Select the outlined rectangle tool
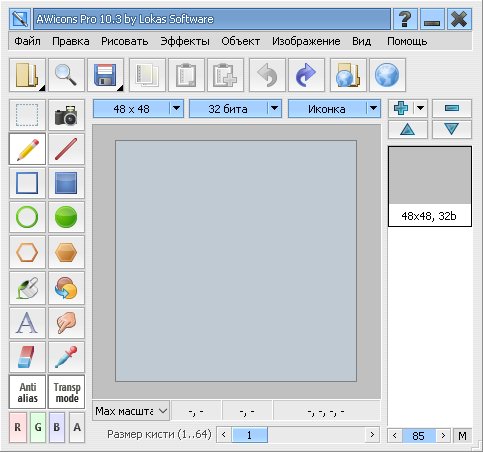The image size is (483, 452). [x=27, y=183]
